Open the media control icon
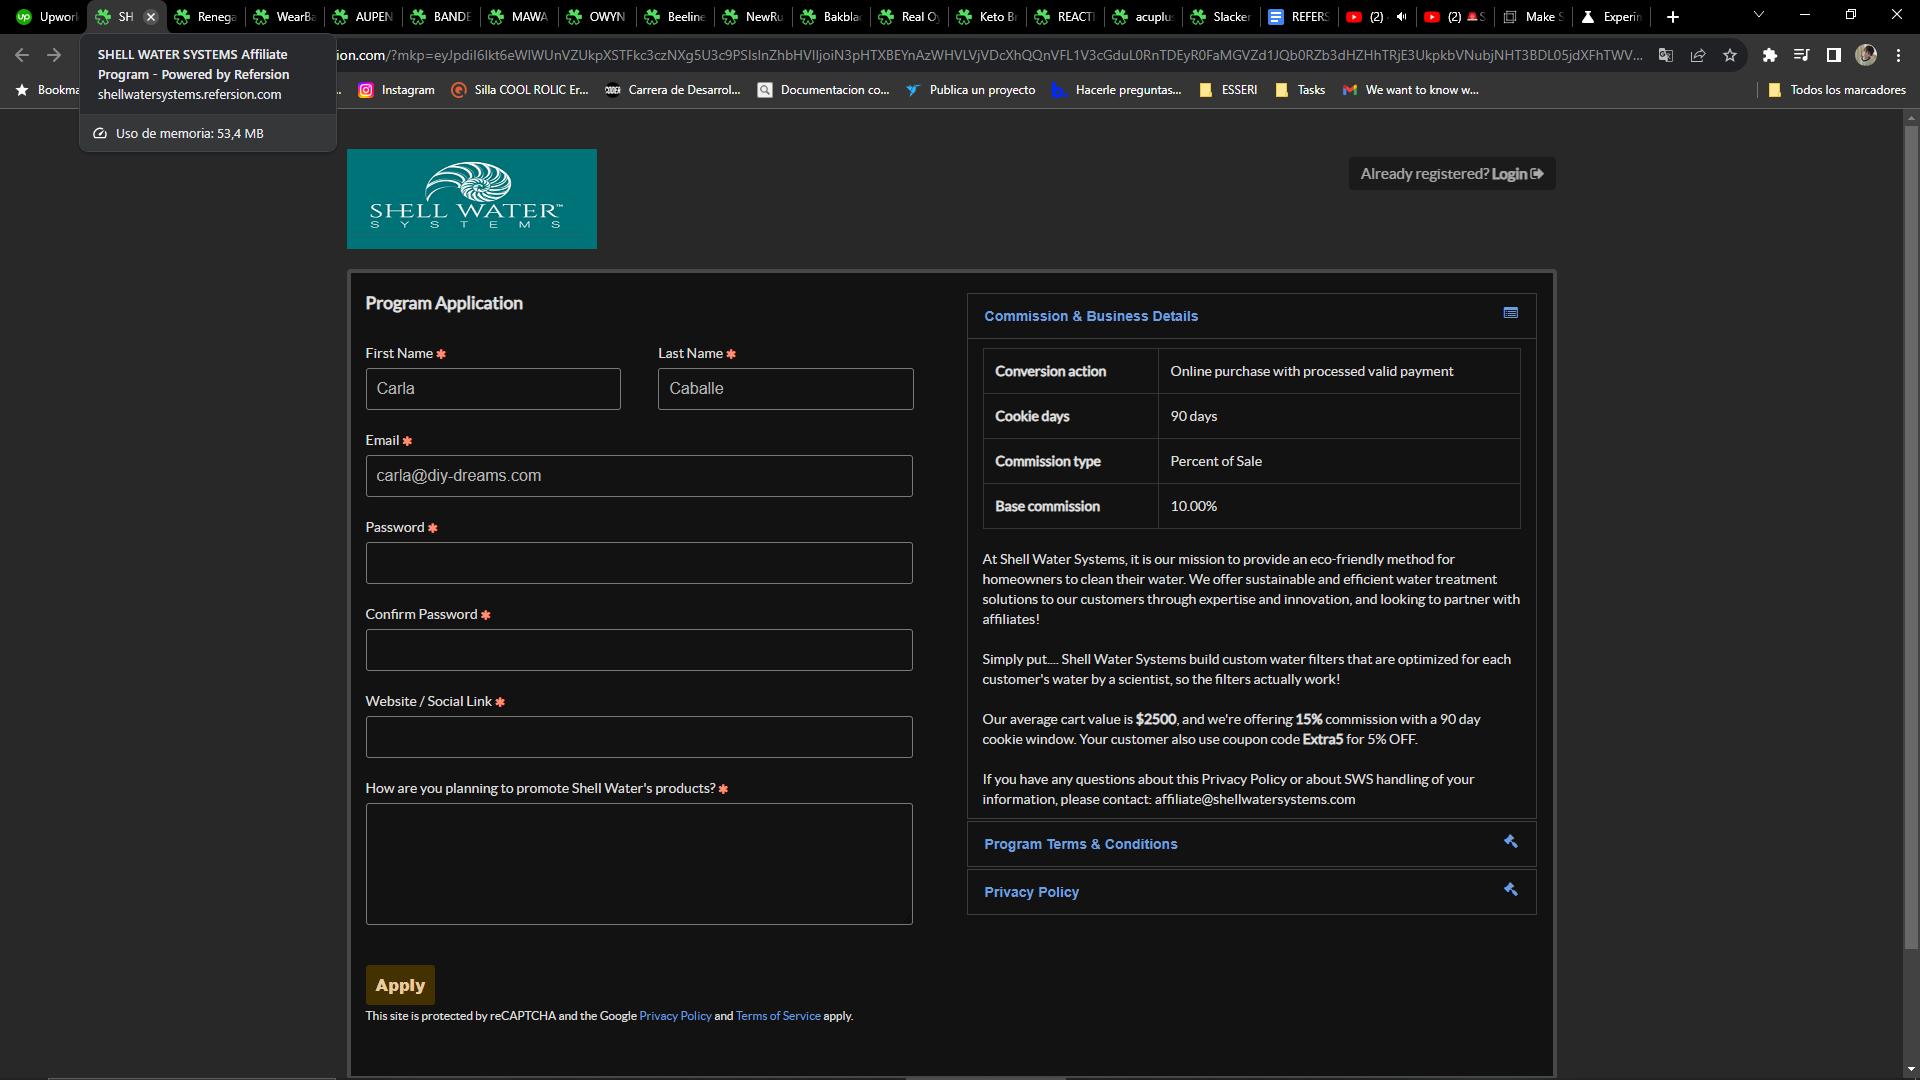 pyautogui.click(x=1801, y=55)
